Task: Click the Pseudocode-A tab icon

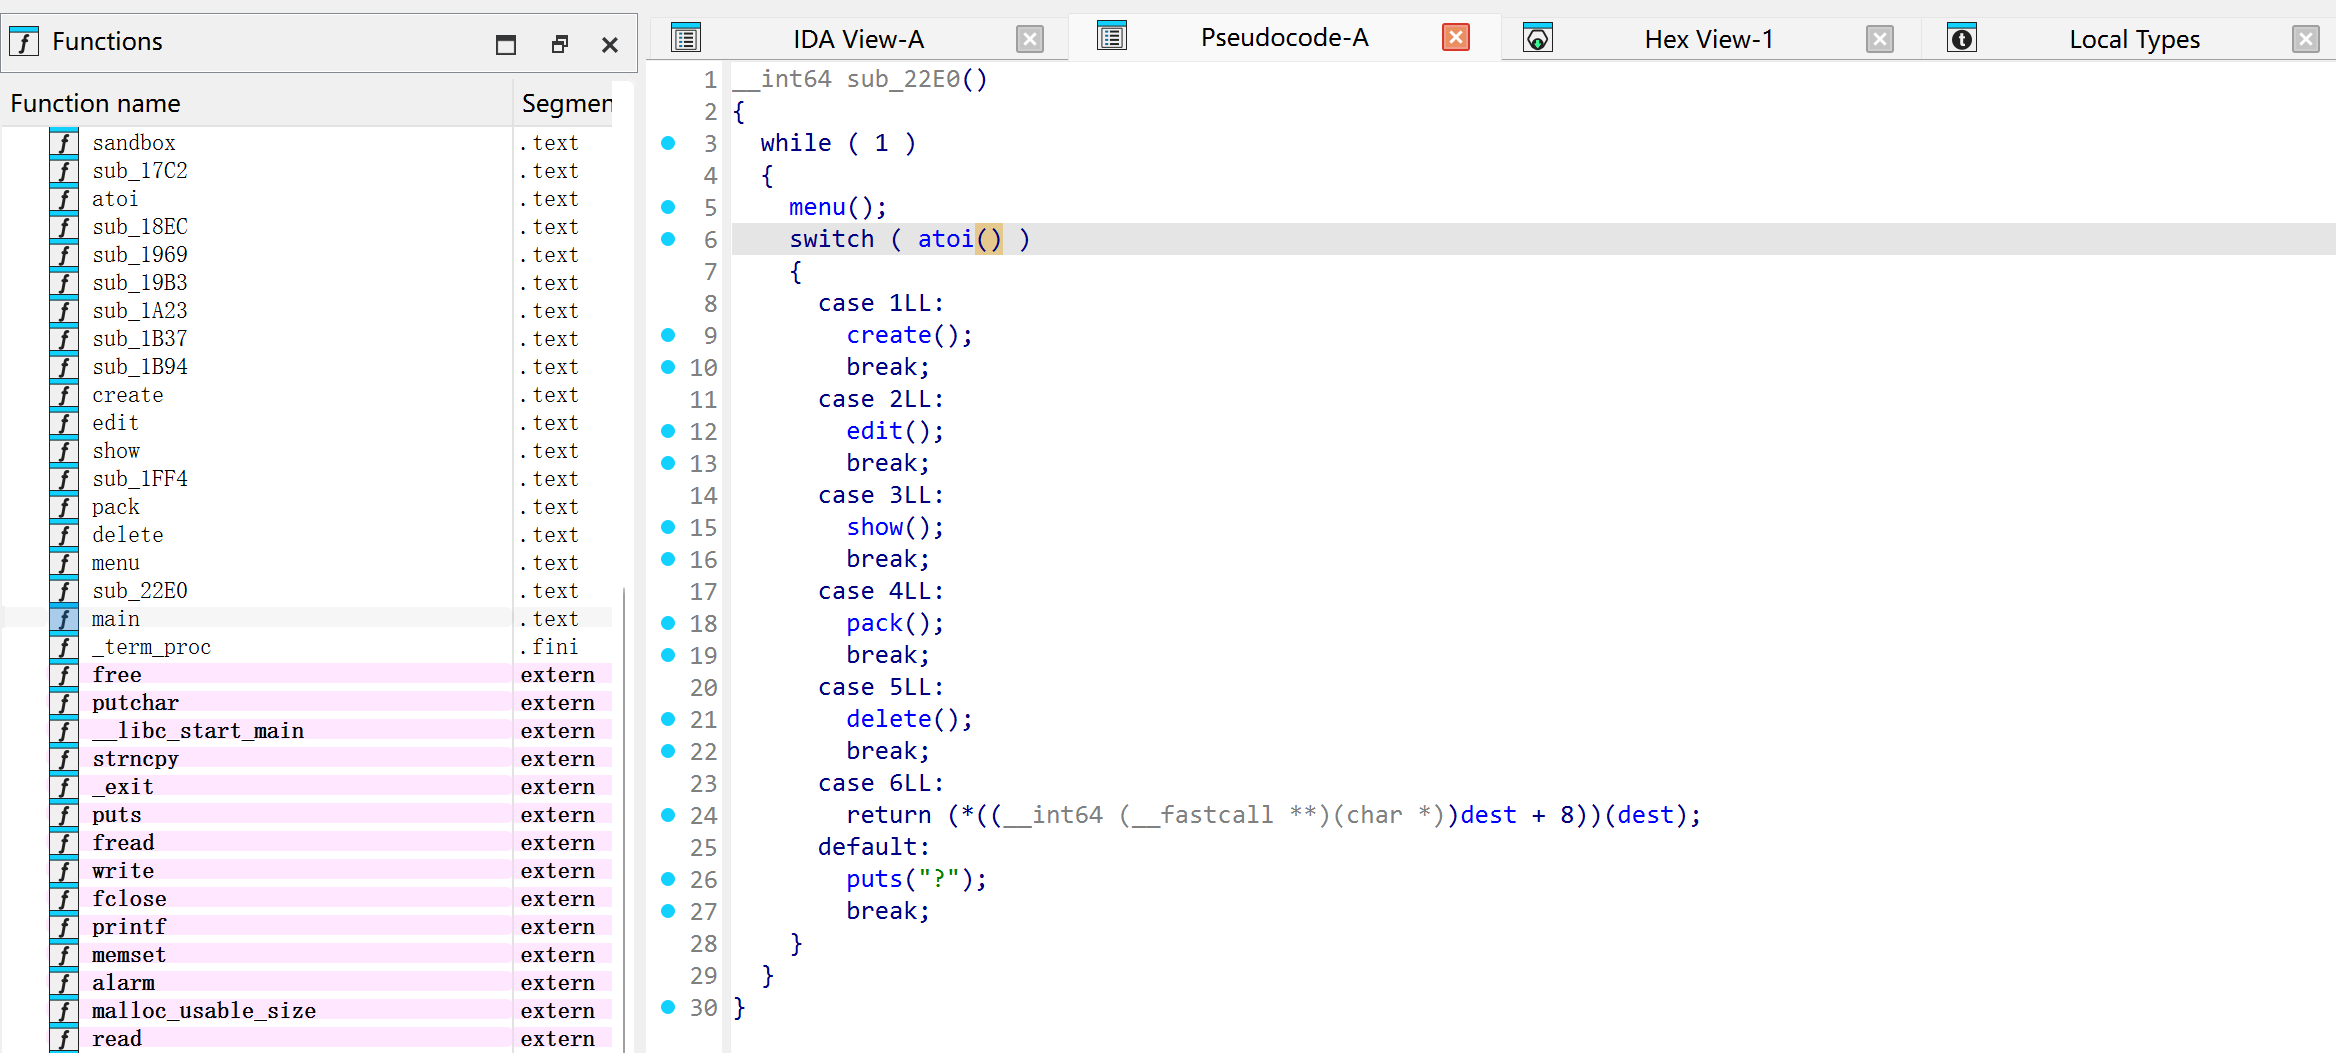Action: tap(1112, 37)
